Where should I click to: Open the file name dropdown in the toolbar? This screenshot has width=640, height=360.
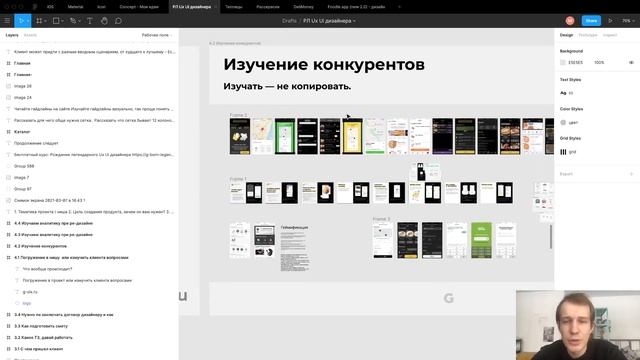(354, 21)
